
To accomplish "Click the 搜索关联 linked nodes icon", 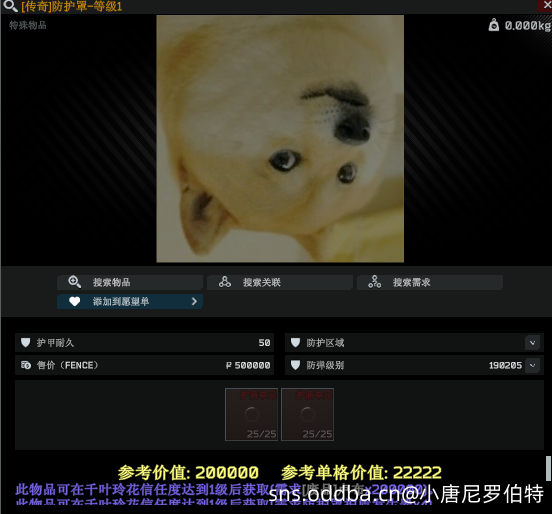I will click(x=225, y=282).
